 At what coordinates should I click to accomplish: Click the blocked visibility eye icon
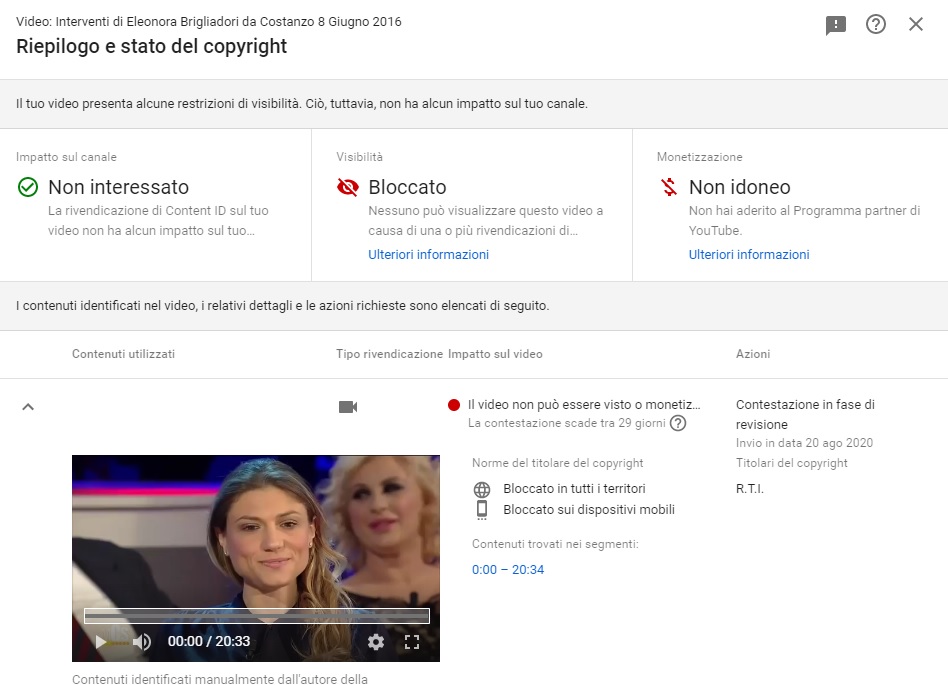[349, 187]
